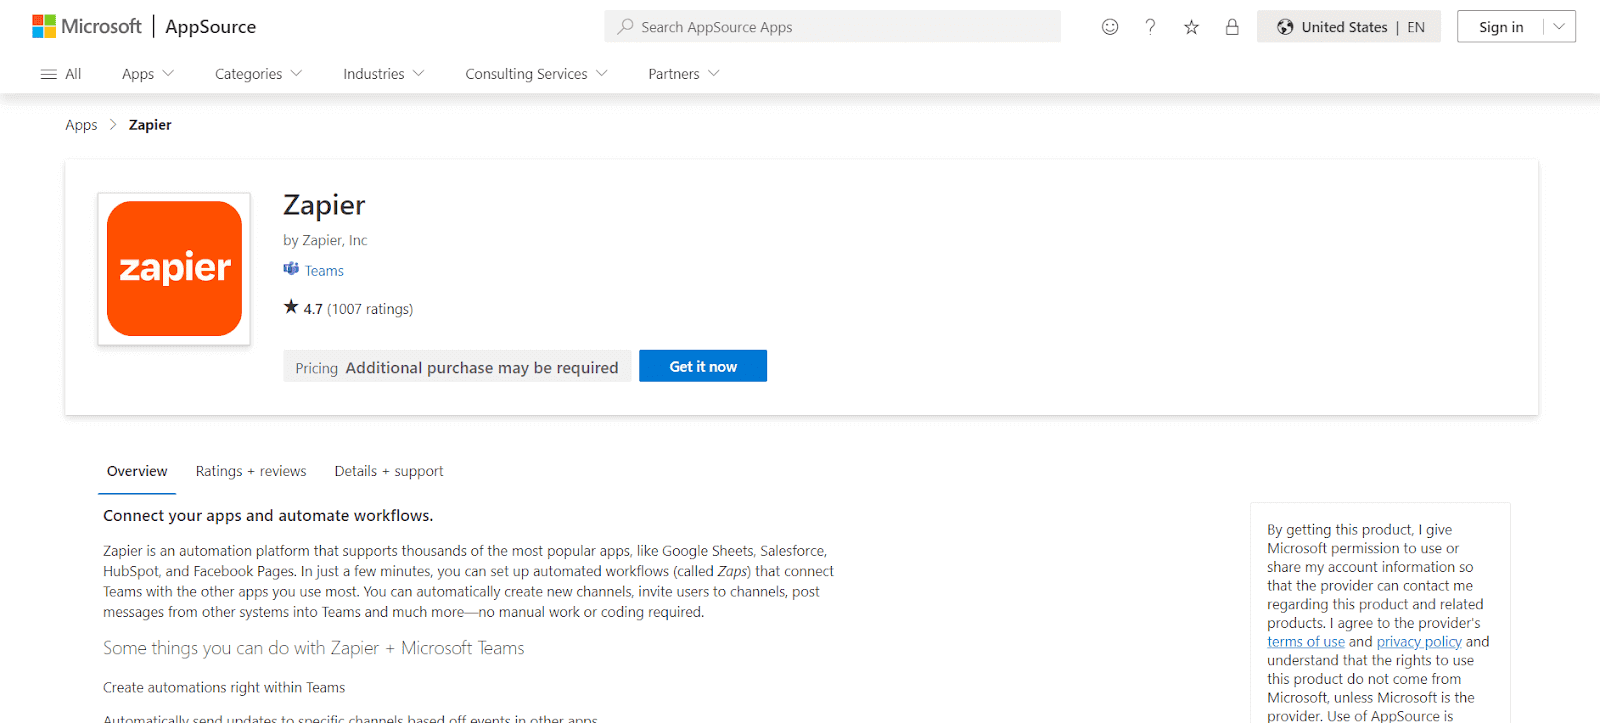Expand the Industries dropdown

383,74
